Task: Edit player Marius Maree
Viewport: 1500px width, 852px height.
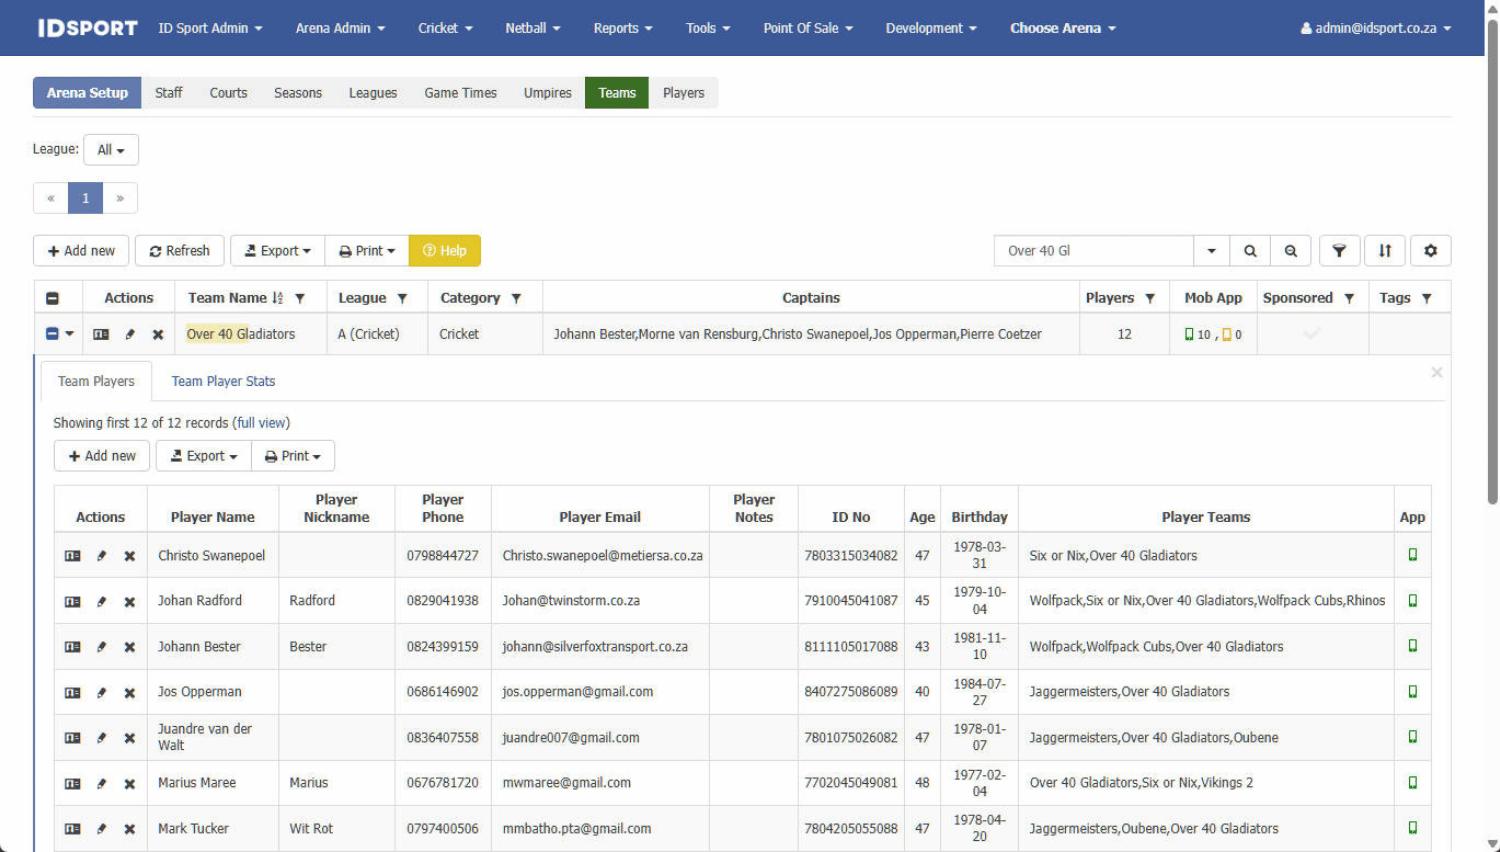Action: tap(101, 784)
